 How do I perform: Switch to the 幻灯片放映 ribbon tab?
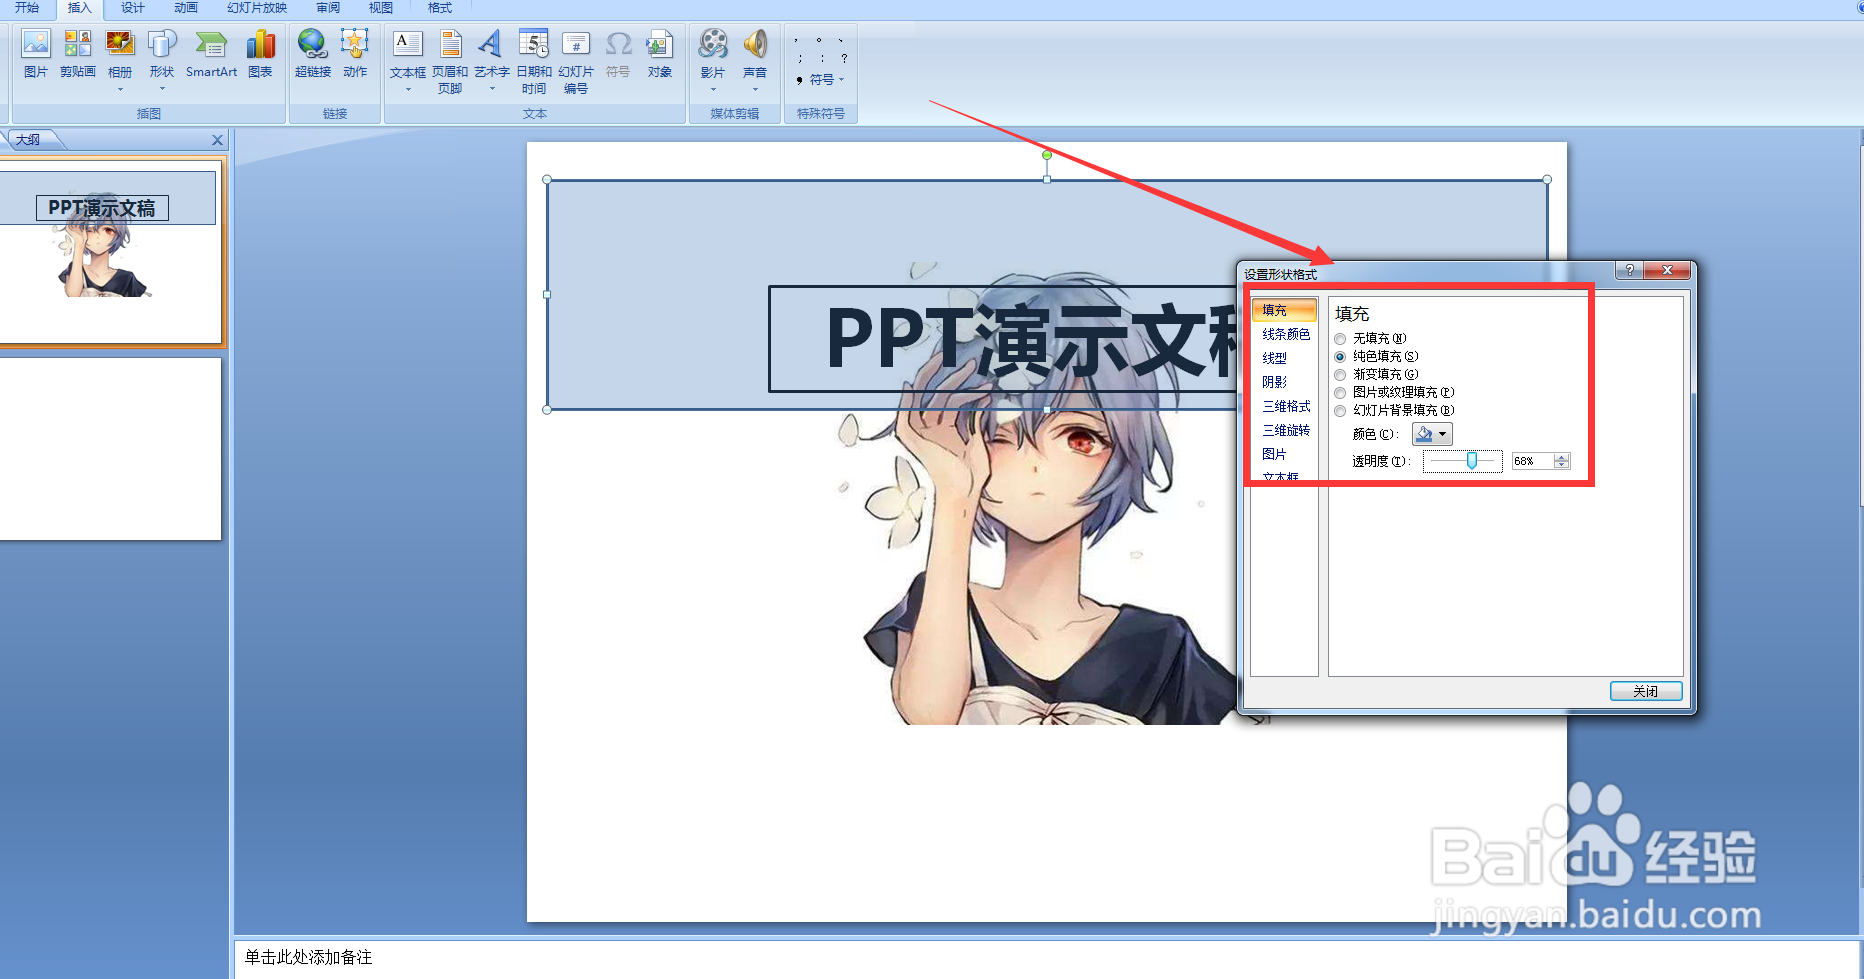pos(257,8)
